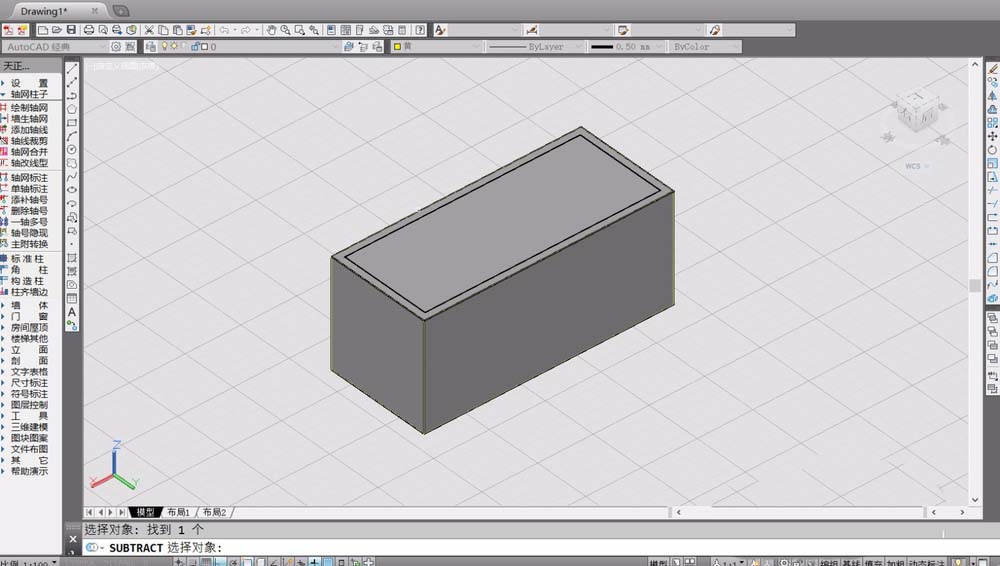The width and height of the screenshot is (1000, 566).
Task: Open the ByLayer linetype dropdown
Action: click(x=535, y=47)
